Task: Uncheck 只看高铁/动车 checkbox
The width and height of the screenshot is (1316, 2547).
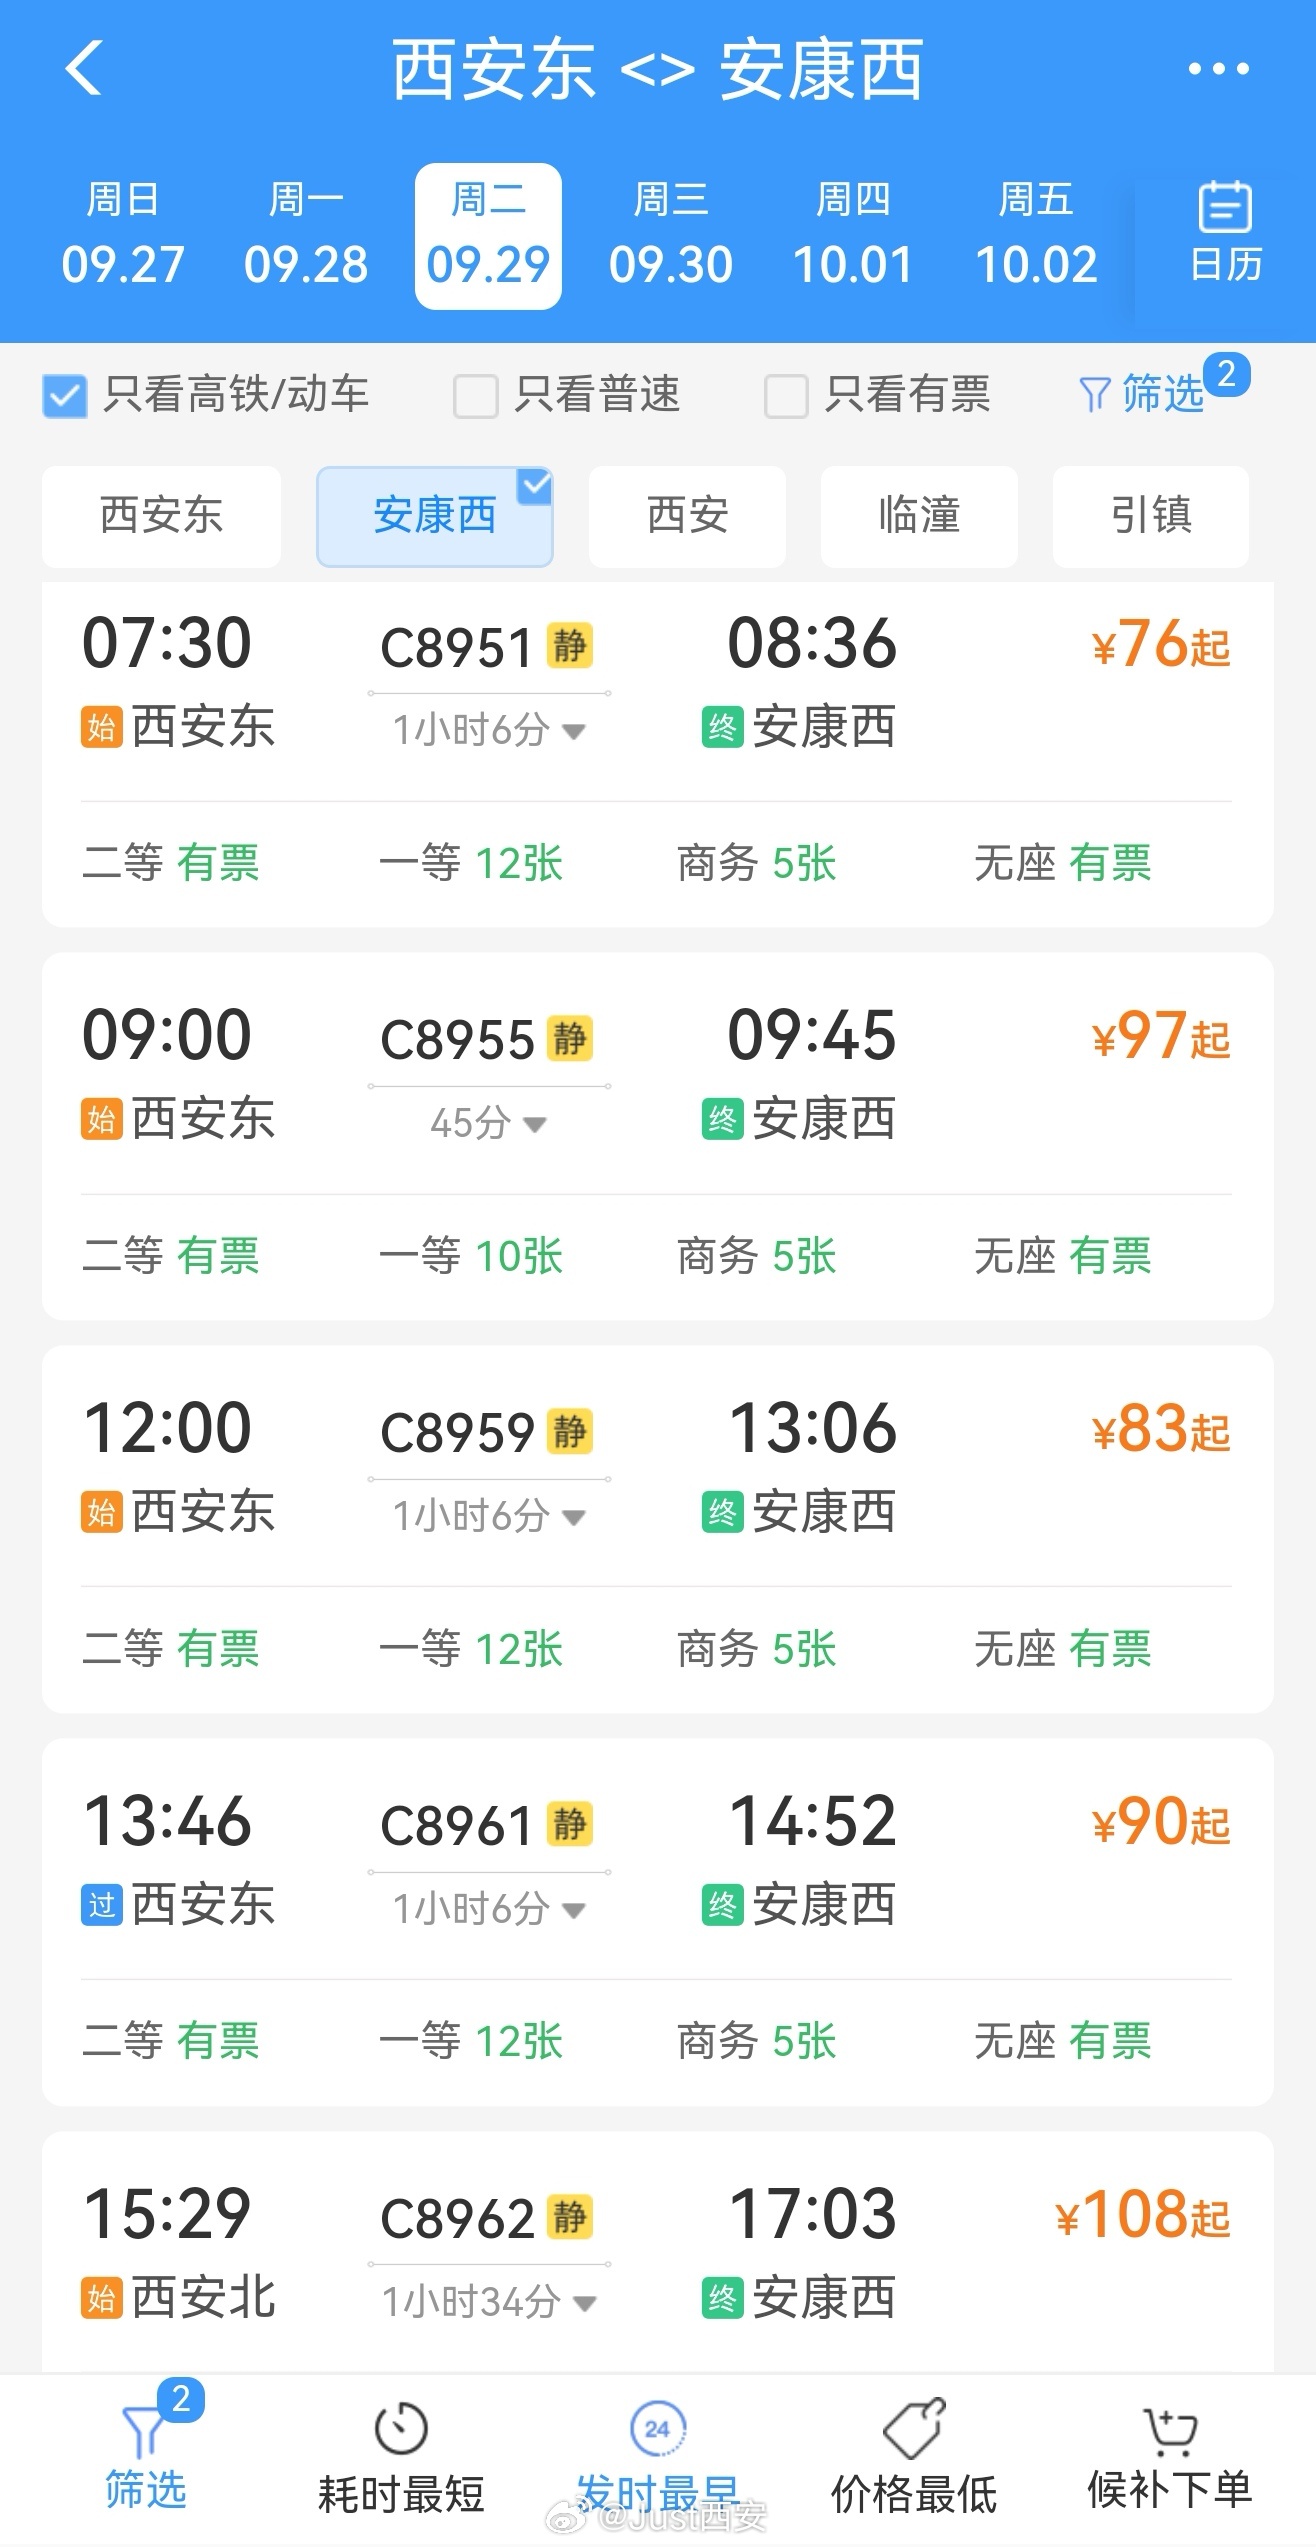Action: tap(65, 395)
